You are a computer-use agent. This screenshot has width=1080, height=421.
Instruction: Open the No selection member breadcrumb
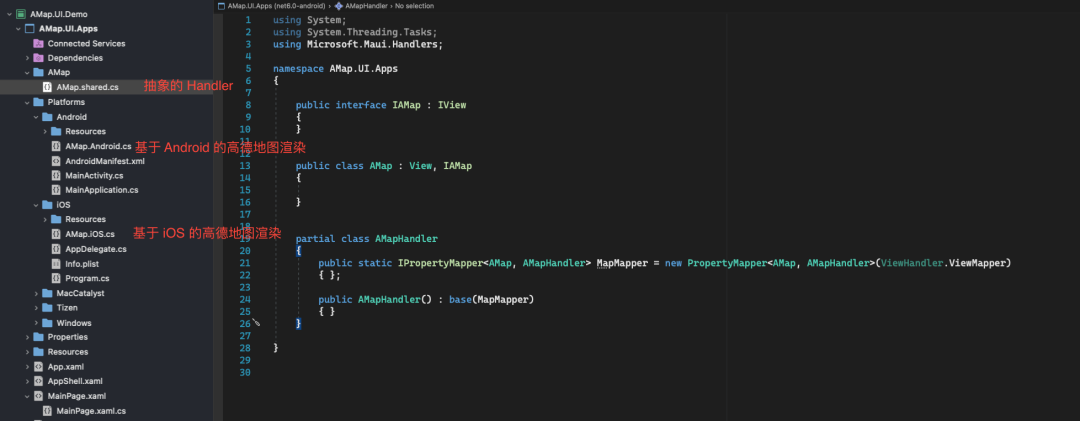pos(414,6)
